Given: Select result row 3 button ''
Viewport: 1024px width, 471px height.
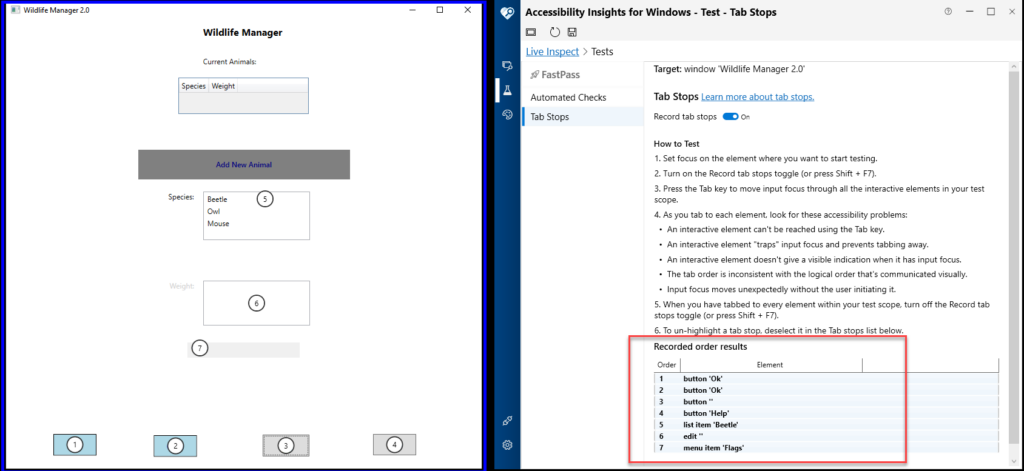Looking at the screenshot, I should pyautogui.click(x=826, y=402).
